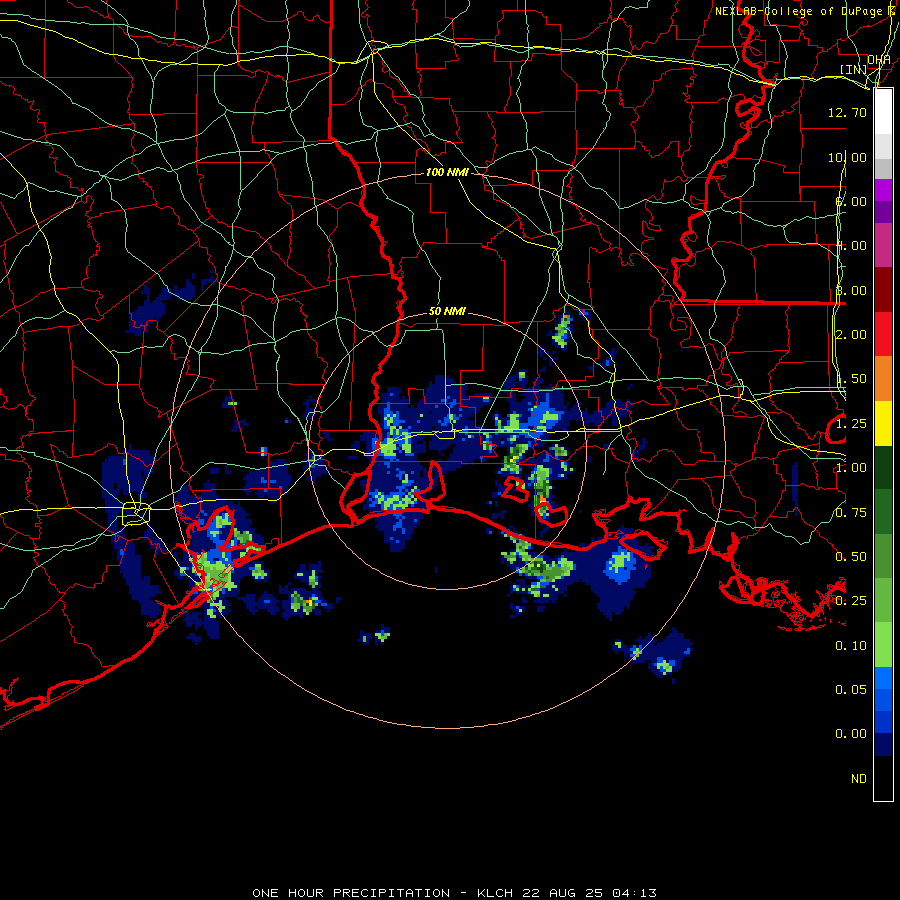The image size is (900, 900).
Task: Select the white swatch beside 12.70
Action: 883,112
